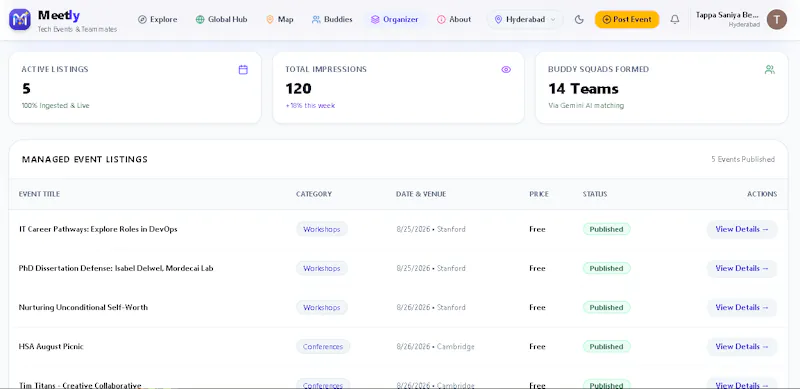
Task: Click 8/26/2026 Cambridge on HSA Picnic row
Action: [435, 347]
